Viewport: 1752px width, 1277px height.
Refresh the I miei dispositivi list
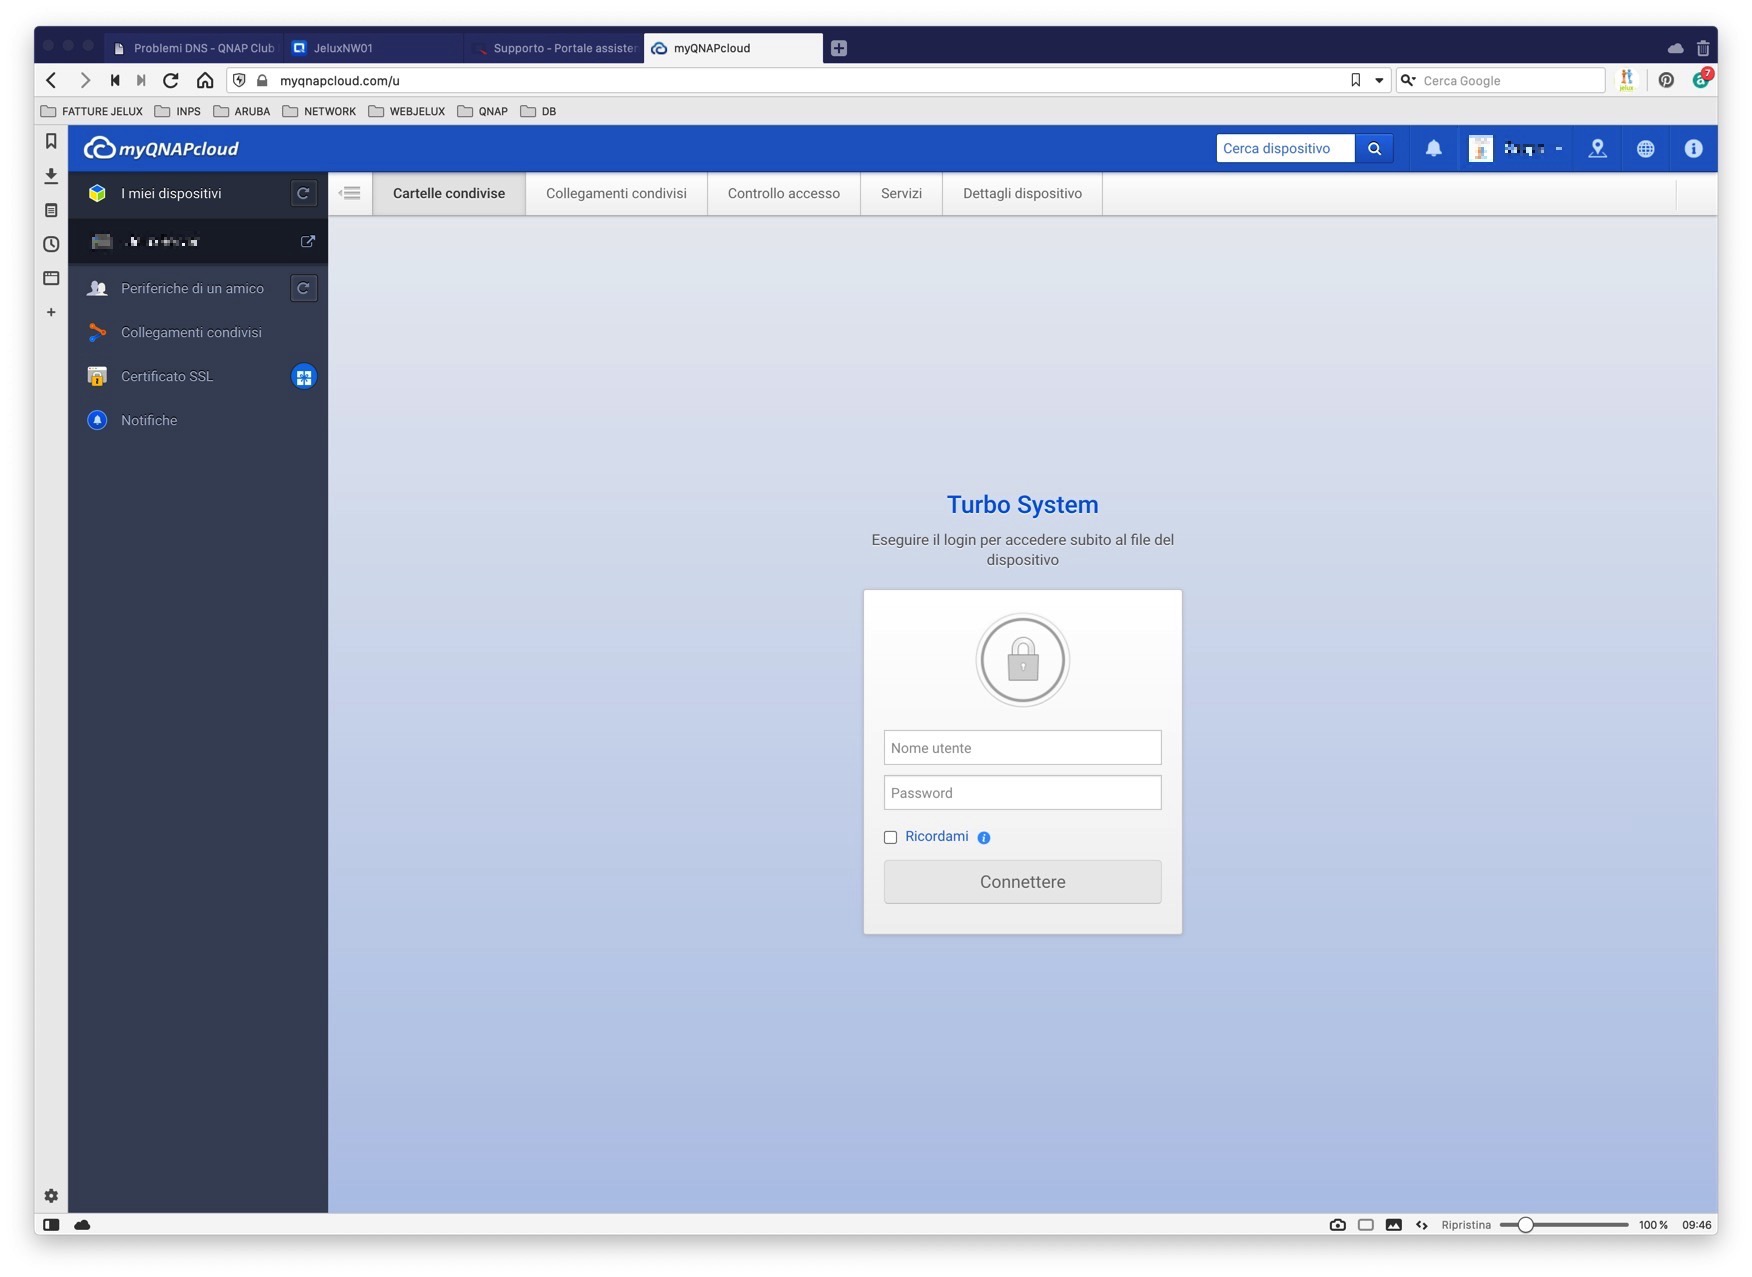click(303, 193)
